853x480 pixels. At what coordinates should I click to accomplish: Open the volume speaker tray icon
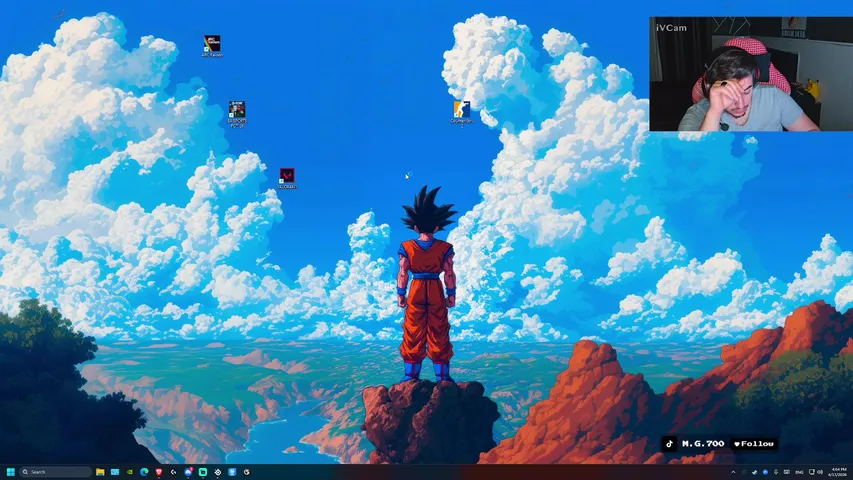click(x=820, y=472)
